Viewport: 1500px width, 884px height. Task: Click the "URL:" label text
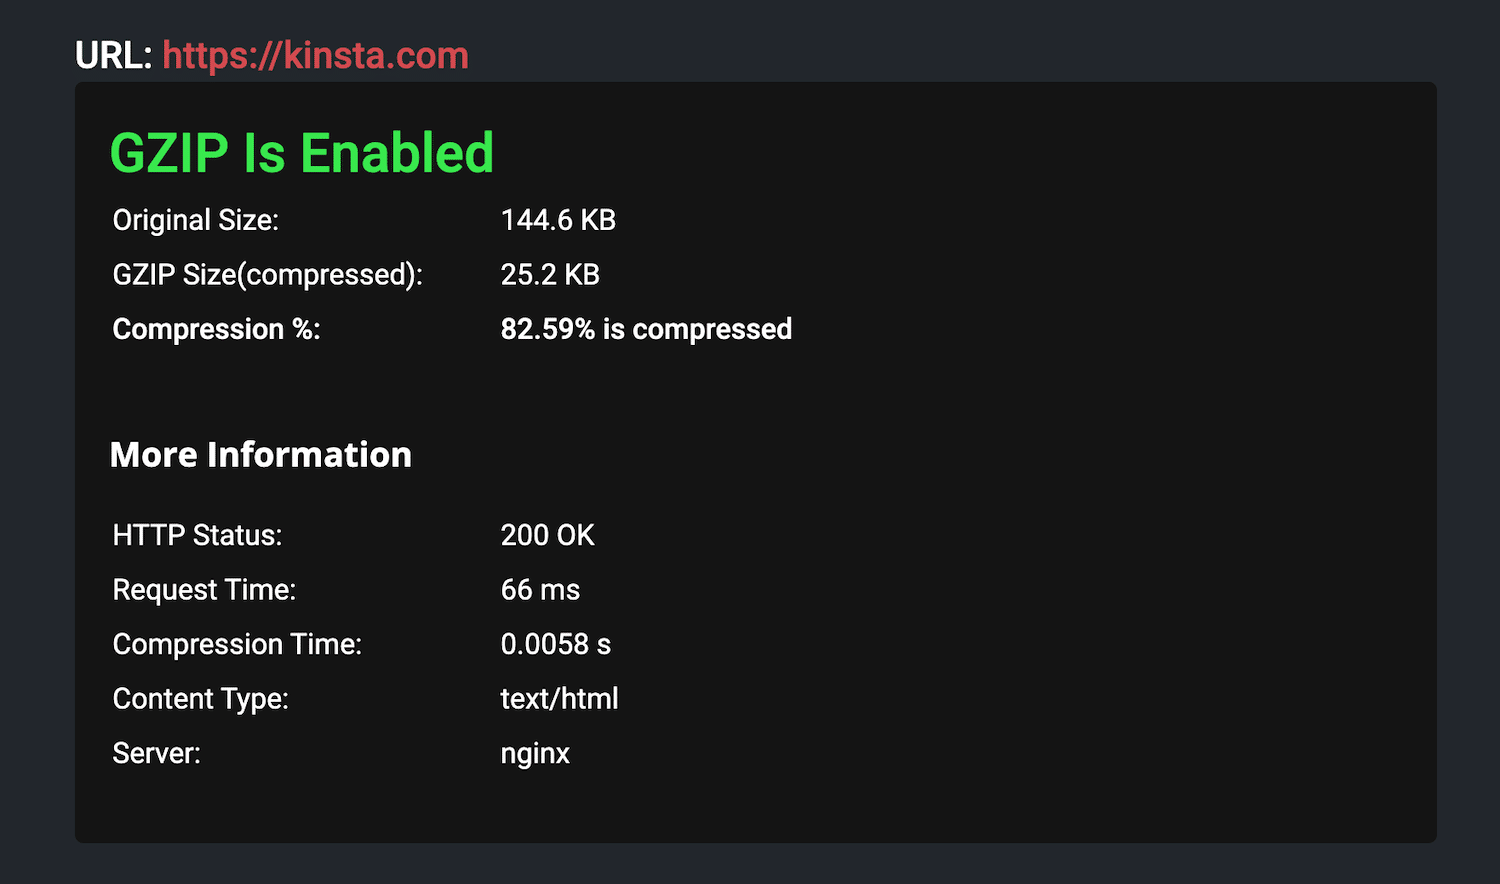pos(113,56)
